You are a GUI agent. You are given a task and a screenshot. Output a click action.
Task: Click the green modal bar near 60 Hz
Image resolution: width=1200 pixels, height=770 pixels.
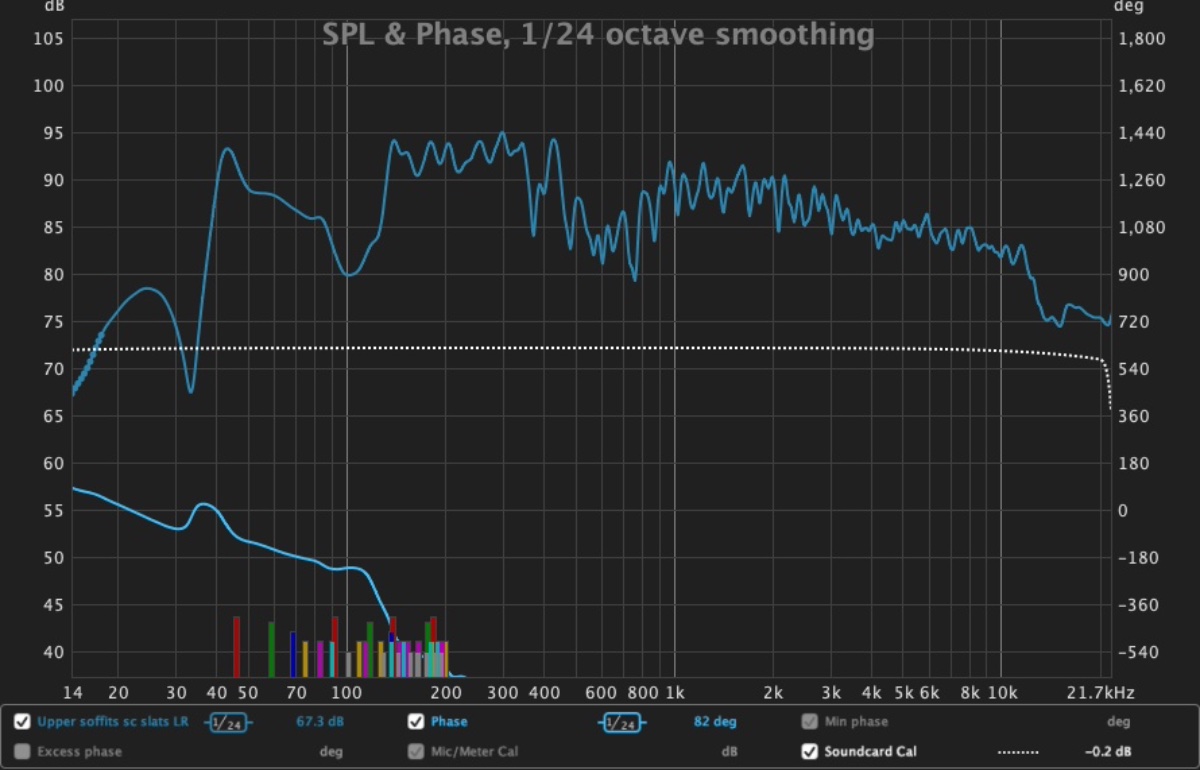[x=271, y=649]
